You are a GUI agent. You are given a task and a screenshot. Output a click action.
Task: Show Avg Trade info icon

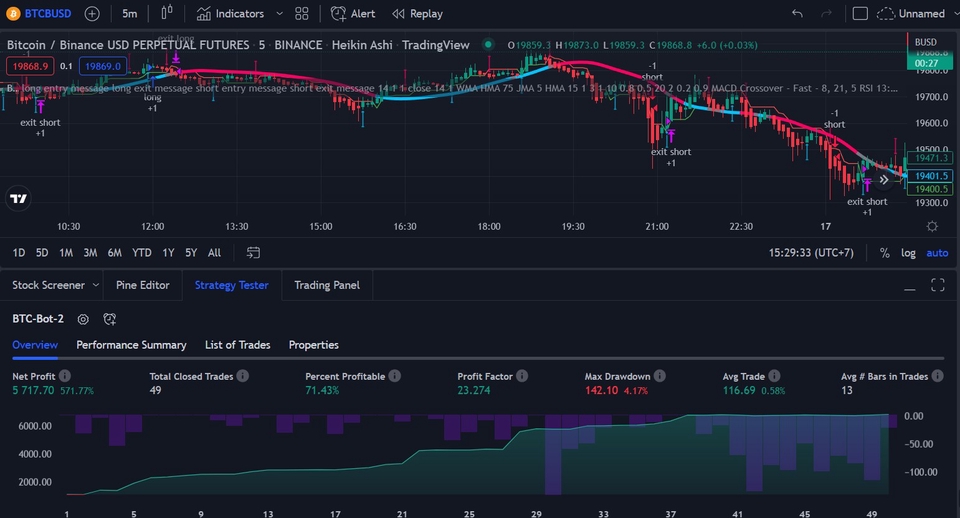pyautogui.click(x=774, y=376)
